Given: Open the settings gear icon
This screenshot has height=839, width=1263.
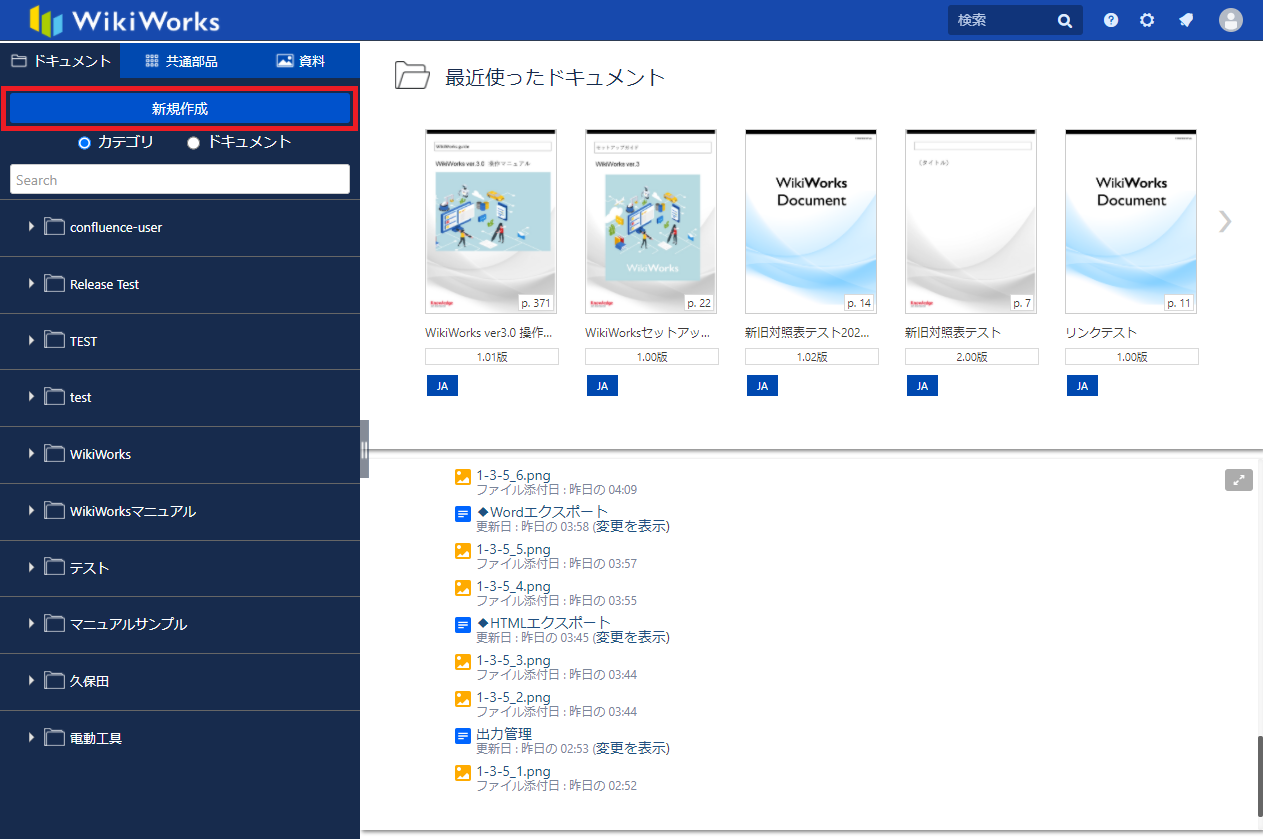Looking at the screenshot, I should [x=1147, y=20].
